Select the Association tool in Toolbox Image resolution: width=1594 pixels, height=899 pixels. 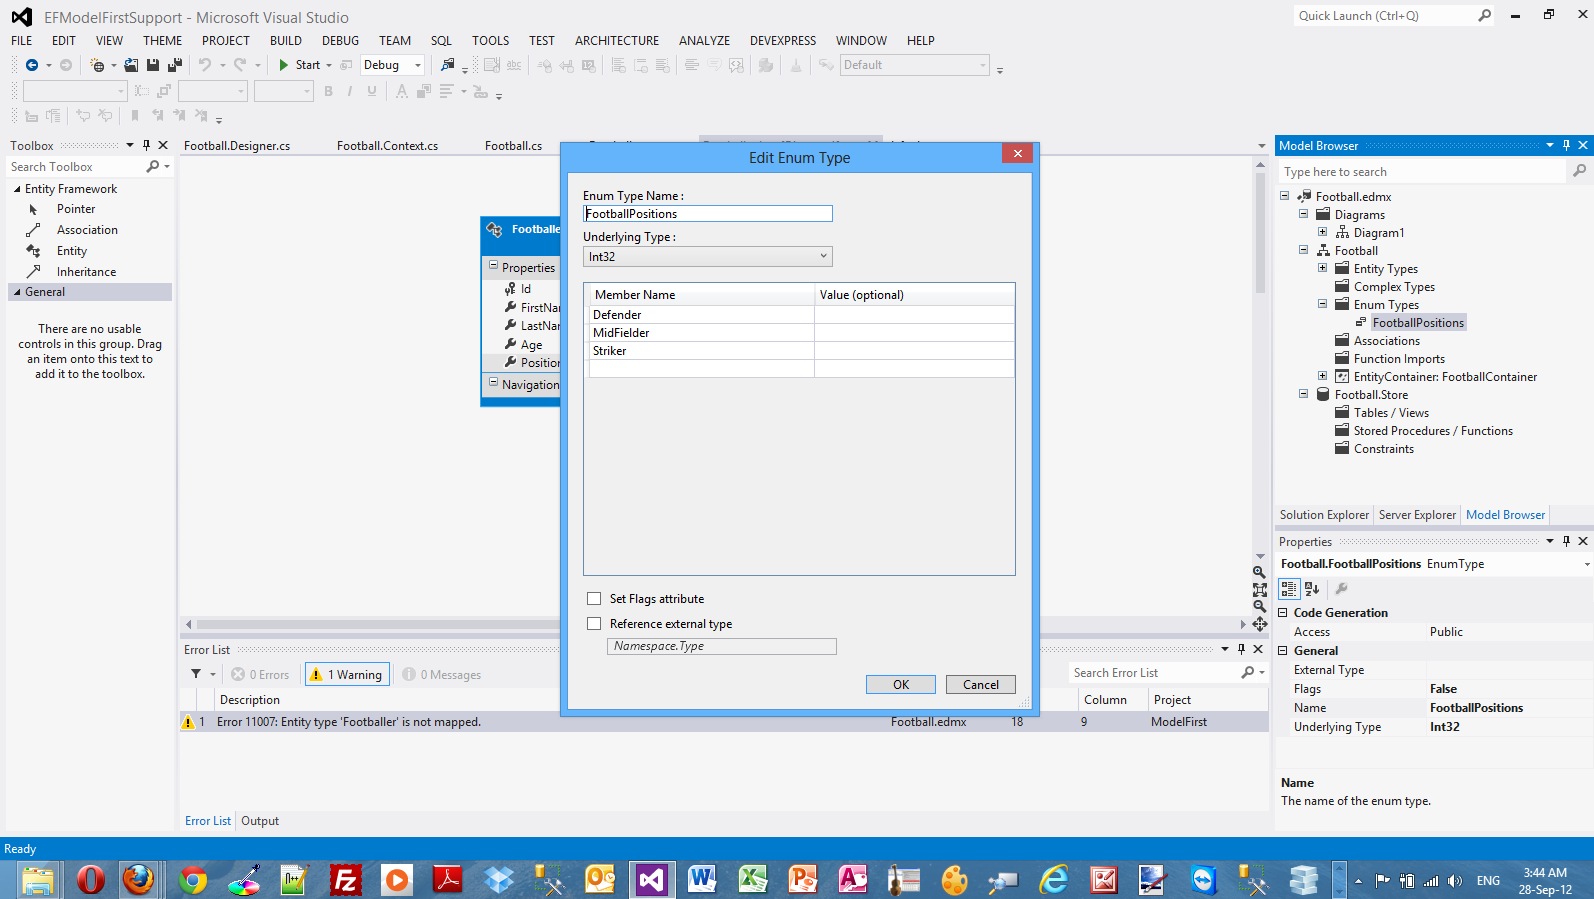(87, 230)
